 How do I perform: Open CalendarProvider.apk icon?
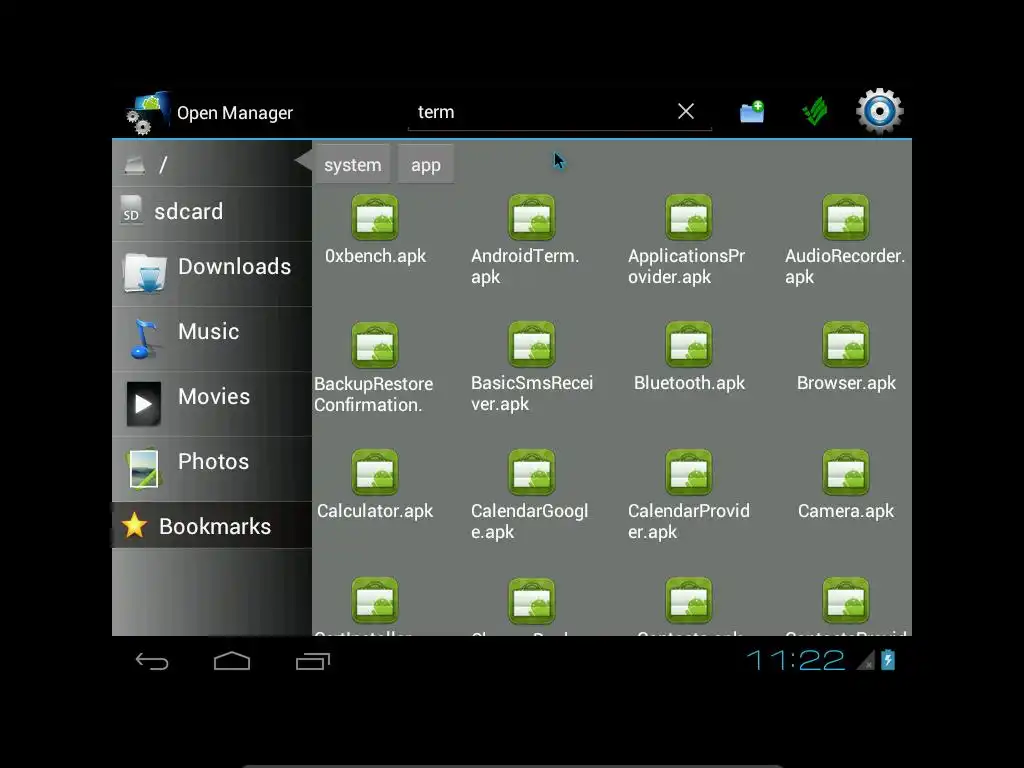point(688,473)
